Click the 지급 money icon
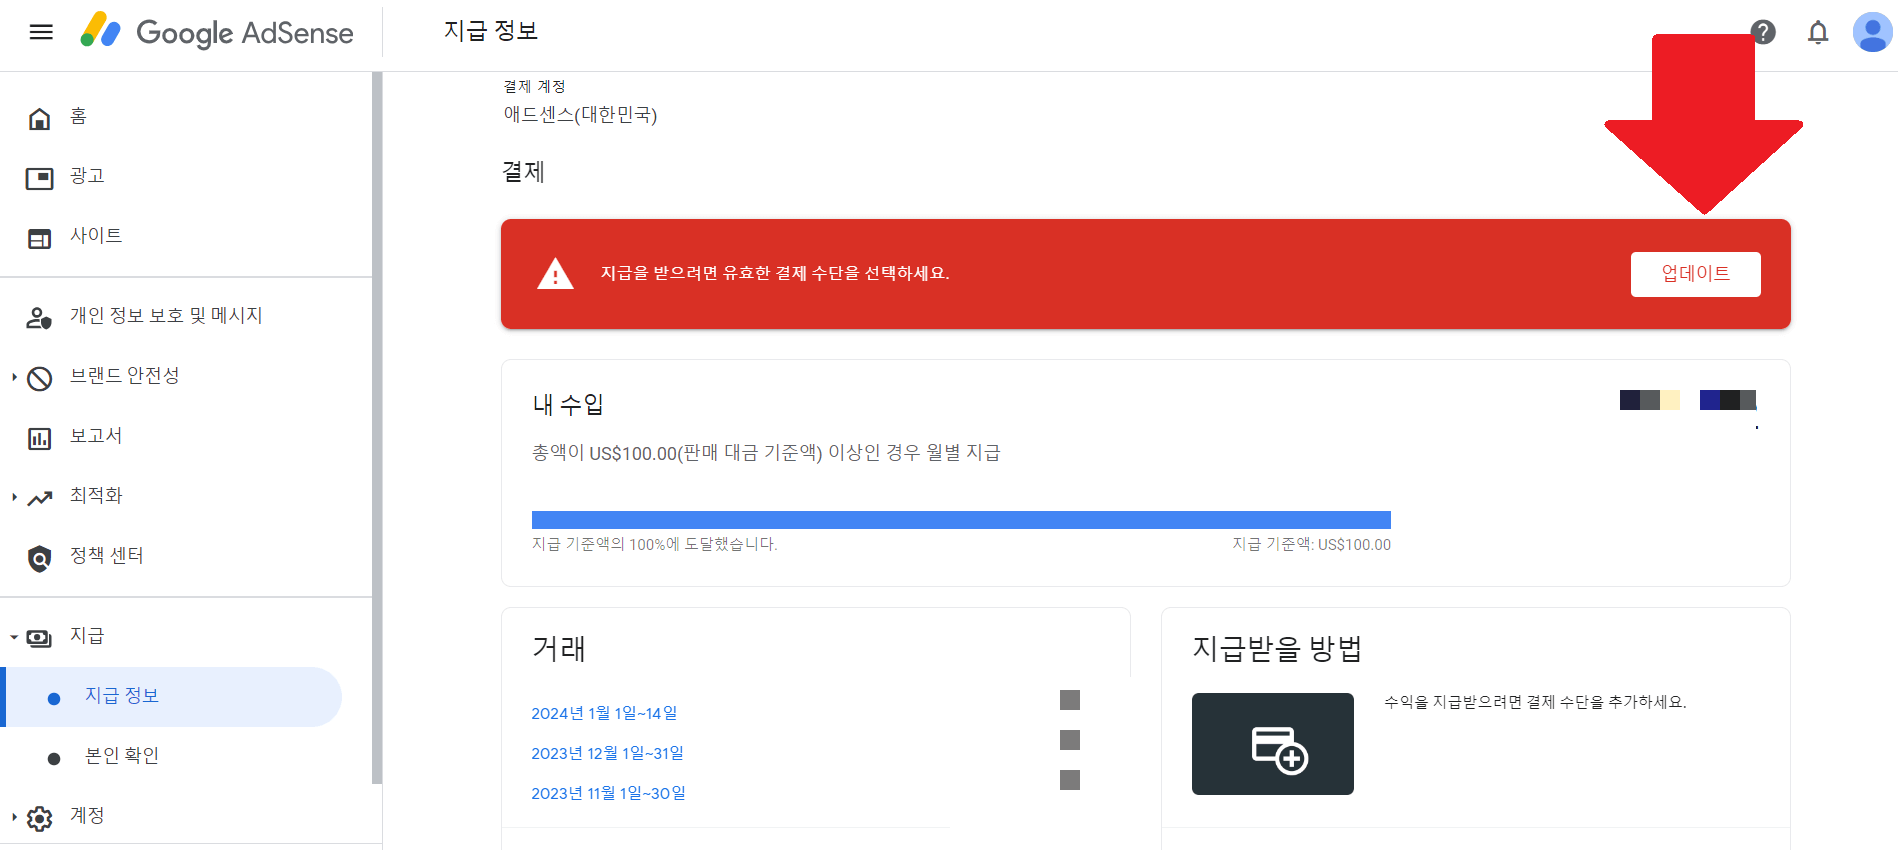The height and width of the screenshot is (850, 1898). click(x=39, y=638)
